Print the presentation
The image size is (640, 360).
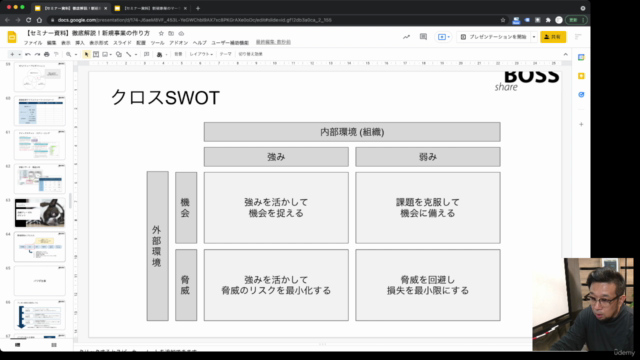coord(47,54)
